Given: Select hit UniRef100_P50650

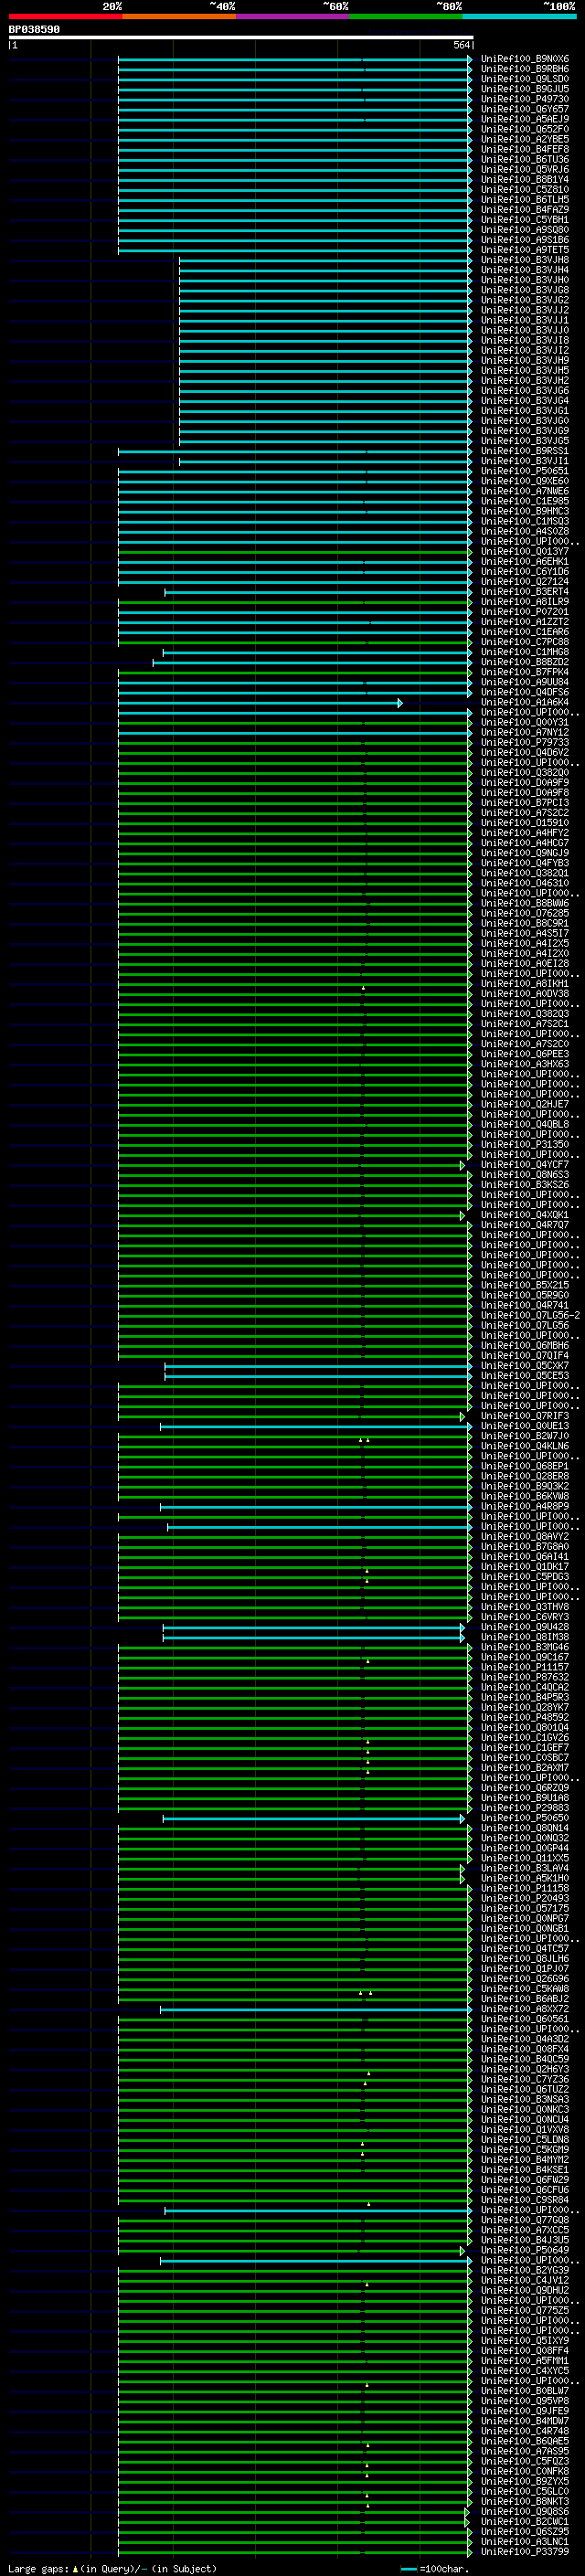Looking at the screenshot, I should tap(525, 1818).
